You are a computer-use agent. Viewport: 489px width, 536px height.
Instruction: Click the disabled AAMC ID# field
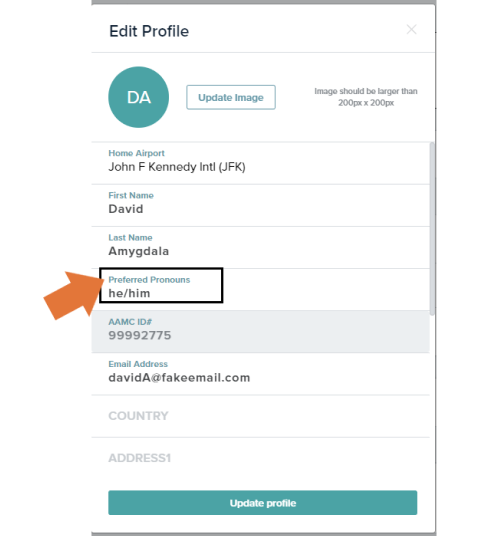click(x=260, y=332)
